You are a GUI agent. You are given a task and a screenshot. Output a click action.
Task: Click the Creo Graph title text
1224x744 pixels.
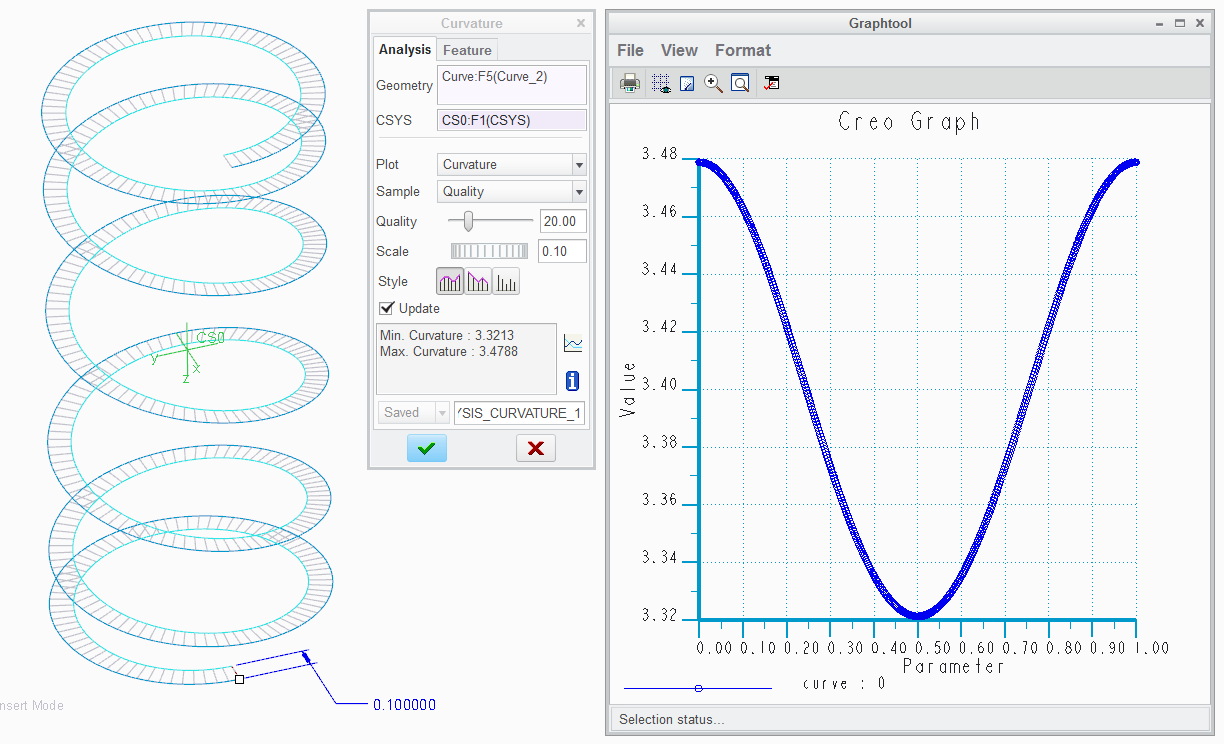coord(909,122)
